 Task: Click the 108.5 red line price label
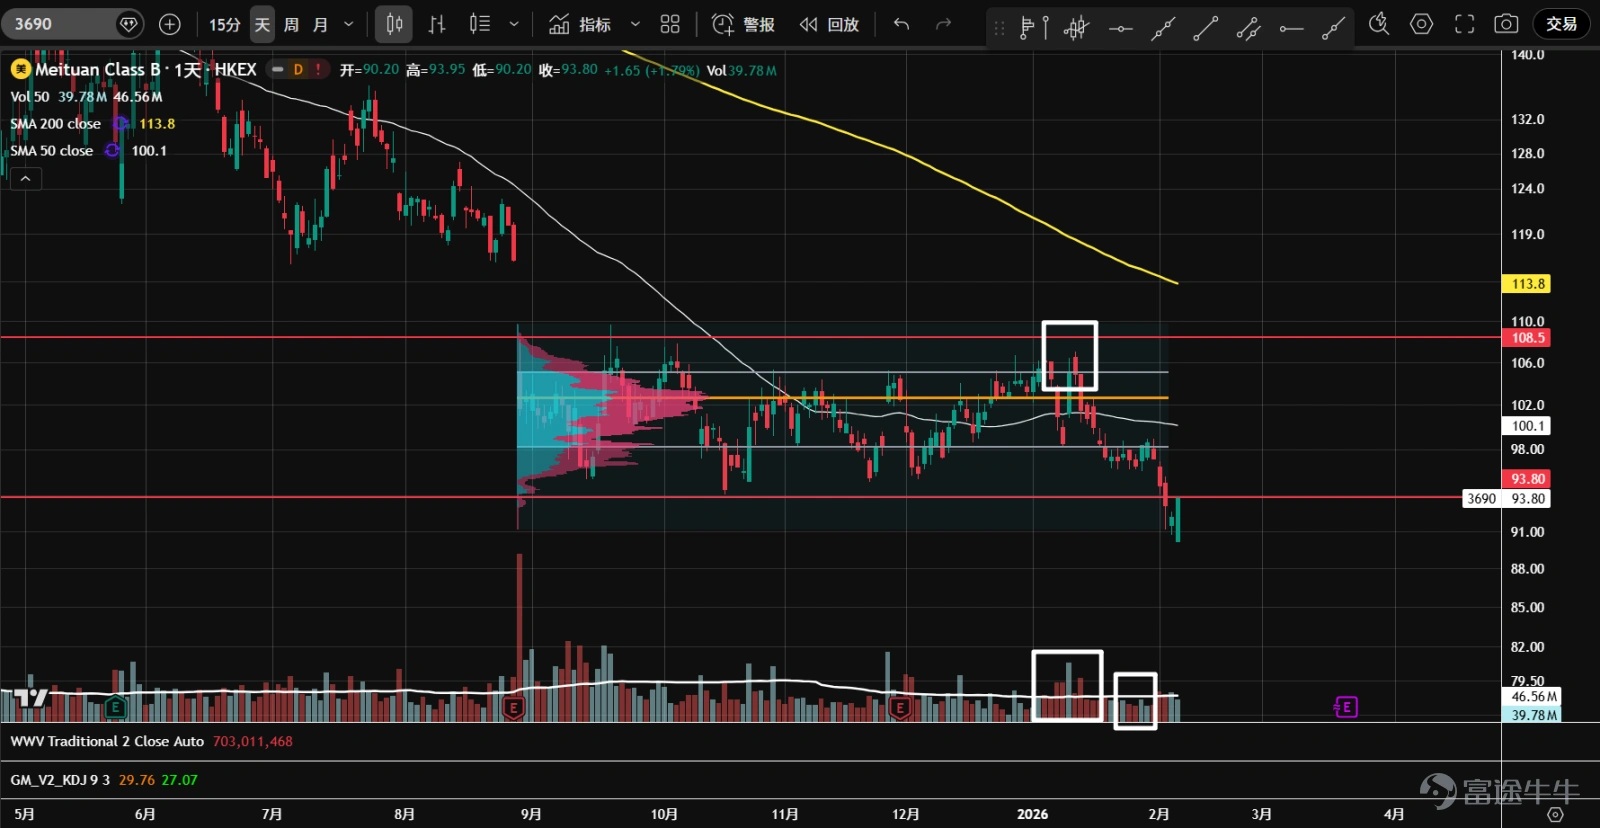click(1527, 338)
